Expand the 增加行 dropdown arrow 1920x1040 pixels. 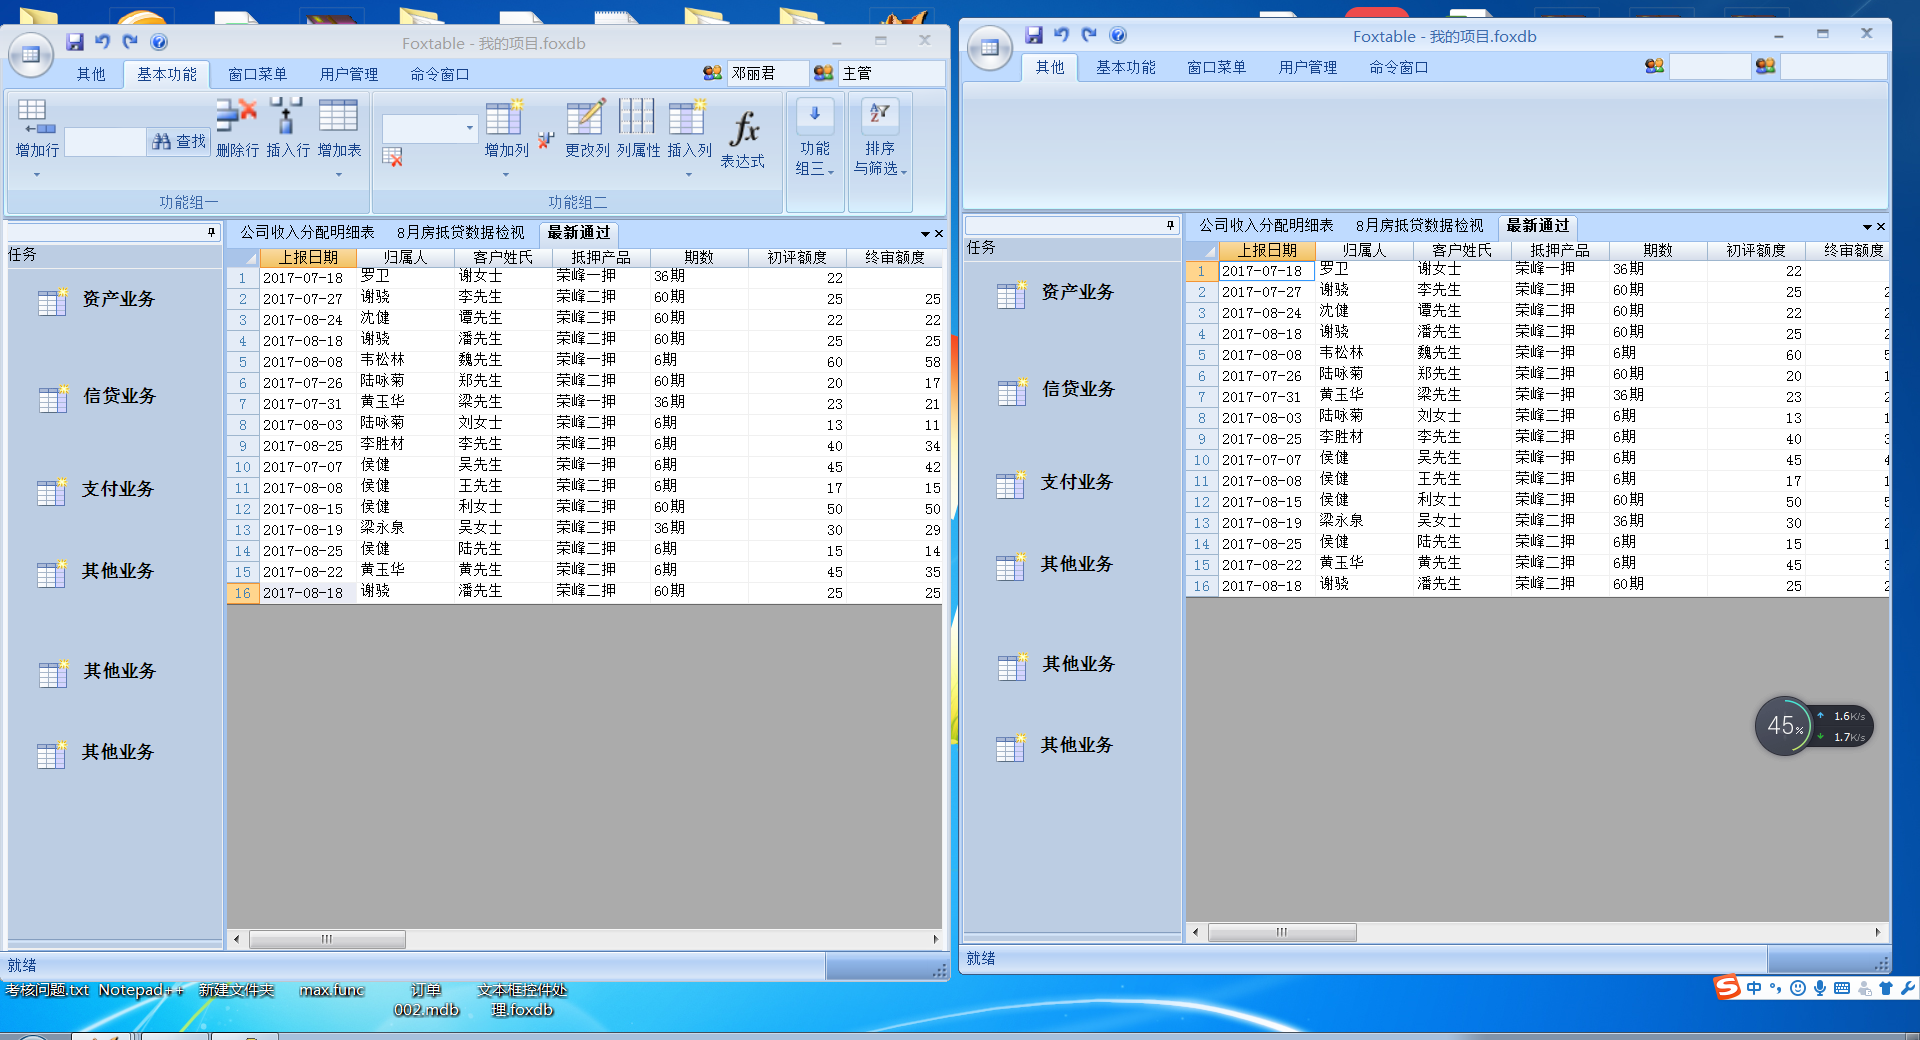(37, 175)
